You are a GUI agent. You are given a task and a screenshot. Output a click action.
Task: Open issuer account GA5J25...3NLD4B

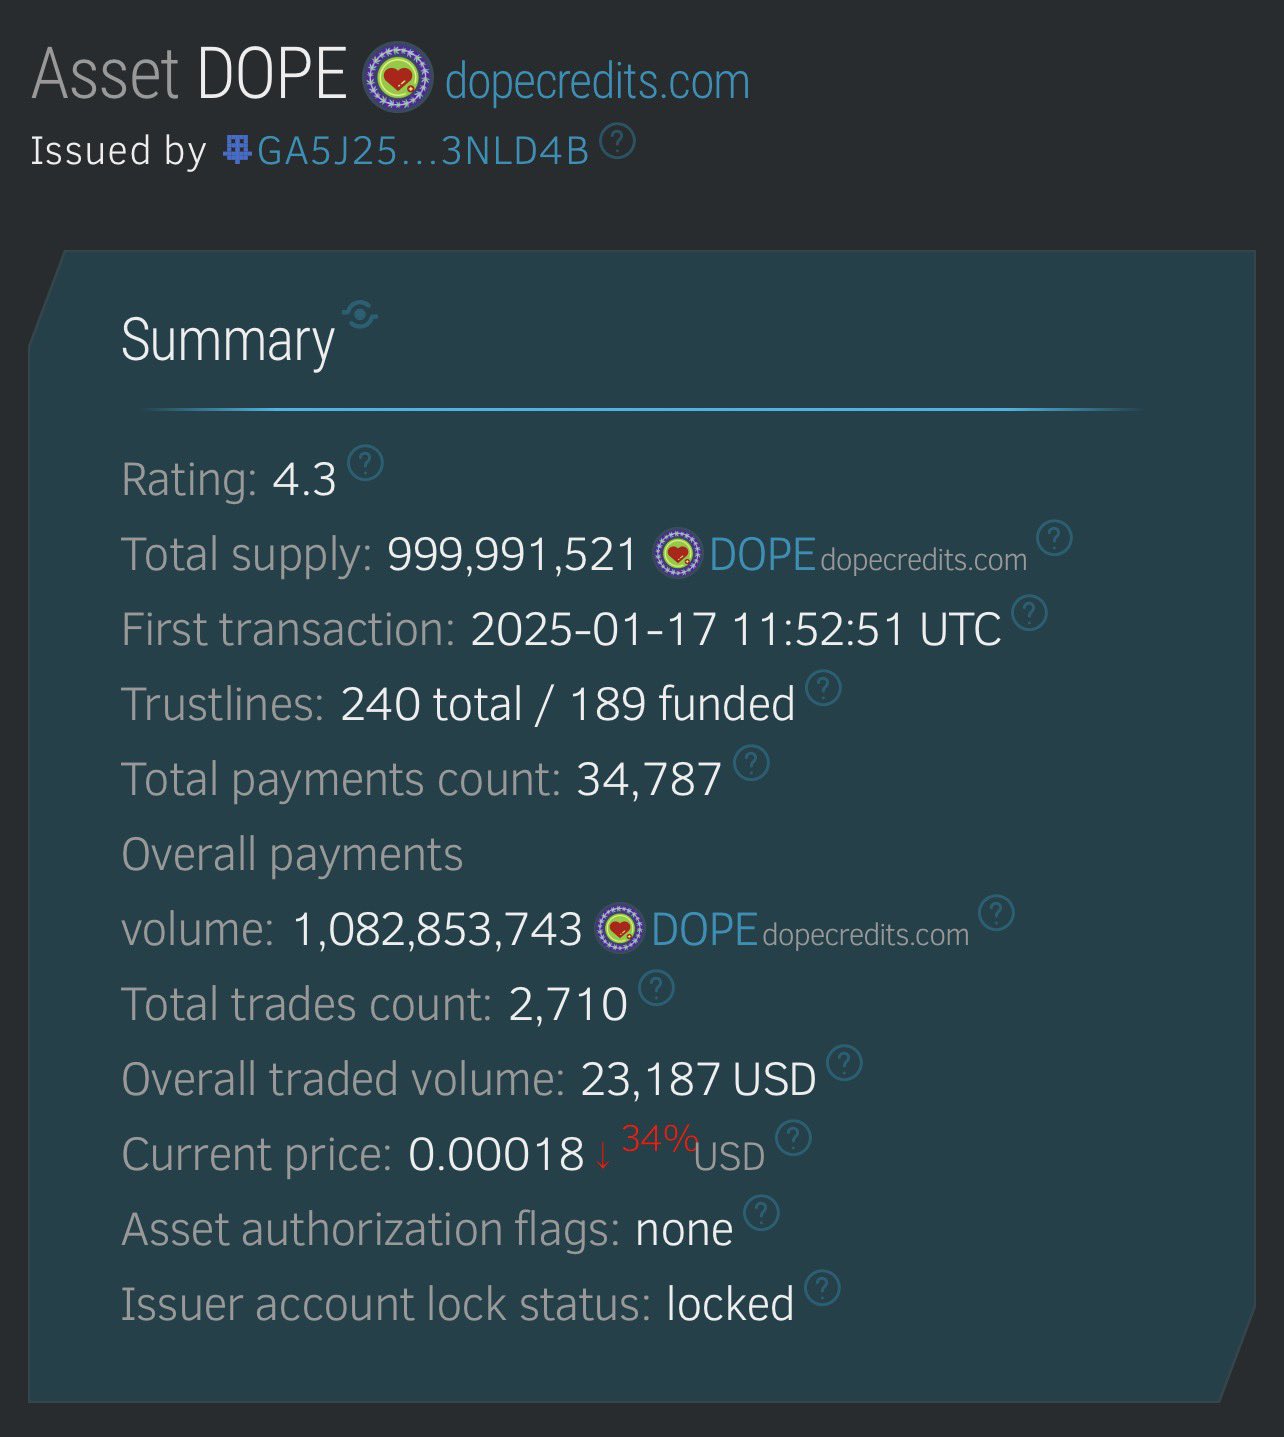click(x=422, y=151)
